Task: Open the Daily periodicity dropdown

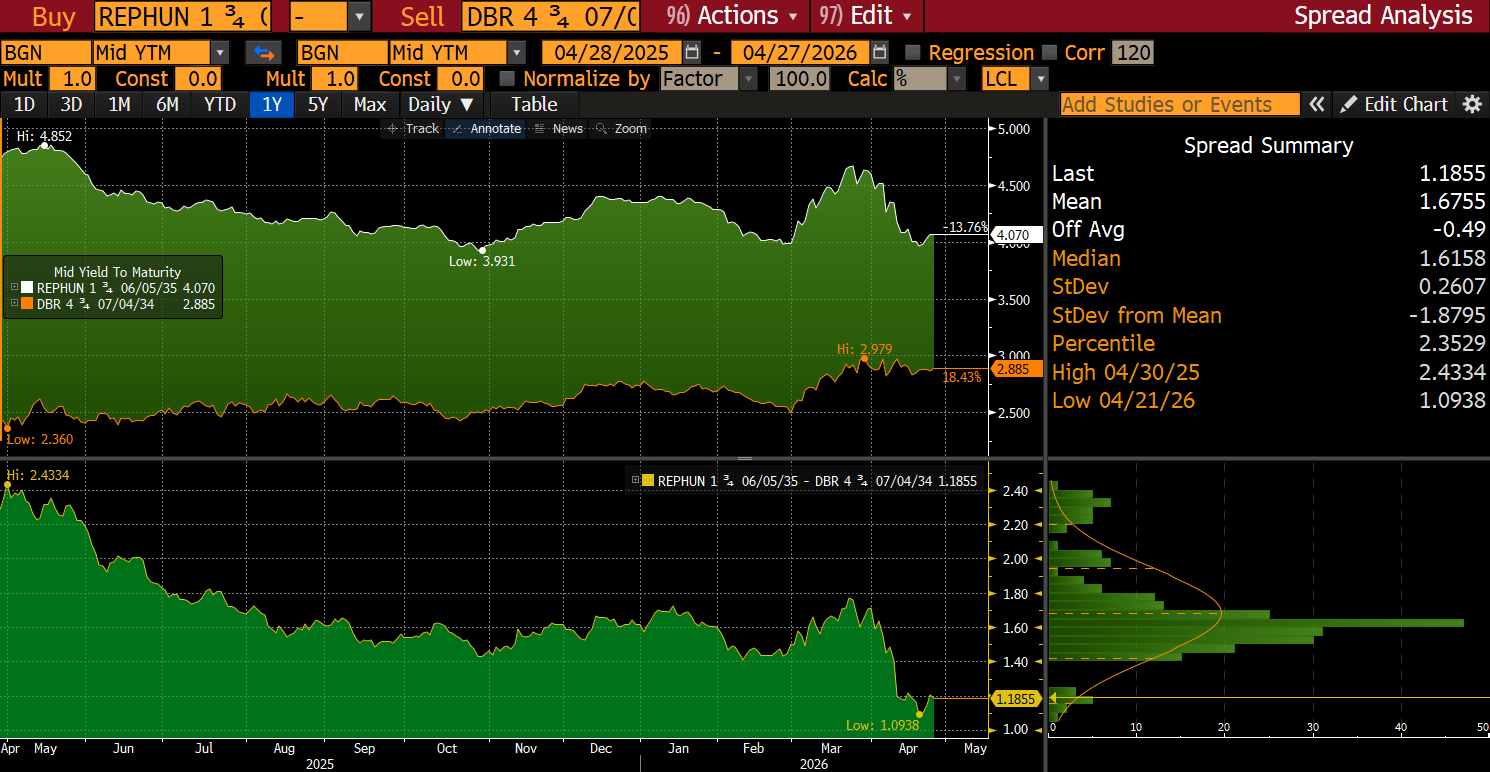Action: (441, 105)
